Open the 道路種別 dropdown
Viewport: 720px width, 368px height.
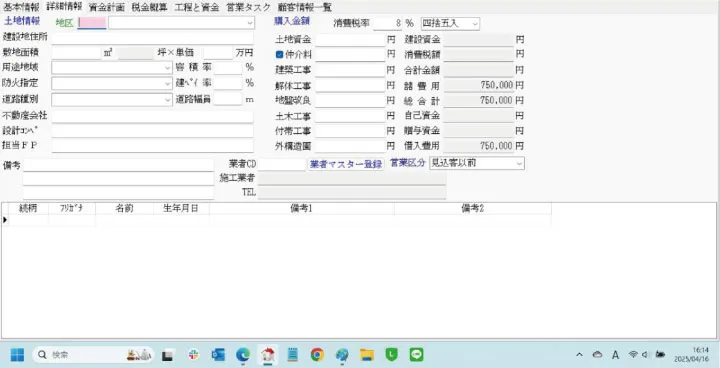[x=168, y=100]
